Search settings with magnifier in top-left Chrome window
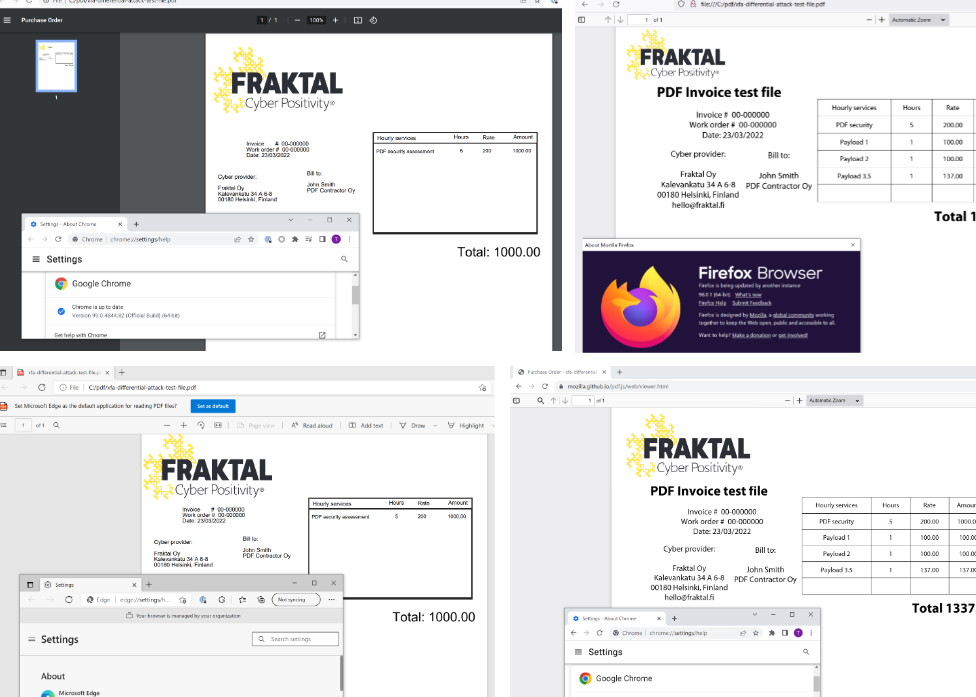Viewport: 976px width, 697px height. [344, 259]
